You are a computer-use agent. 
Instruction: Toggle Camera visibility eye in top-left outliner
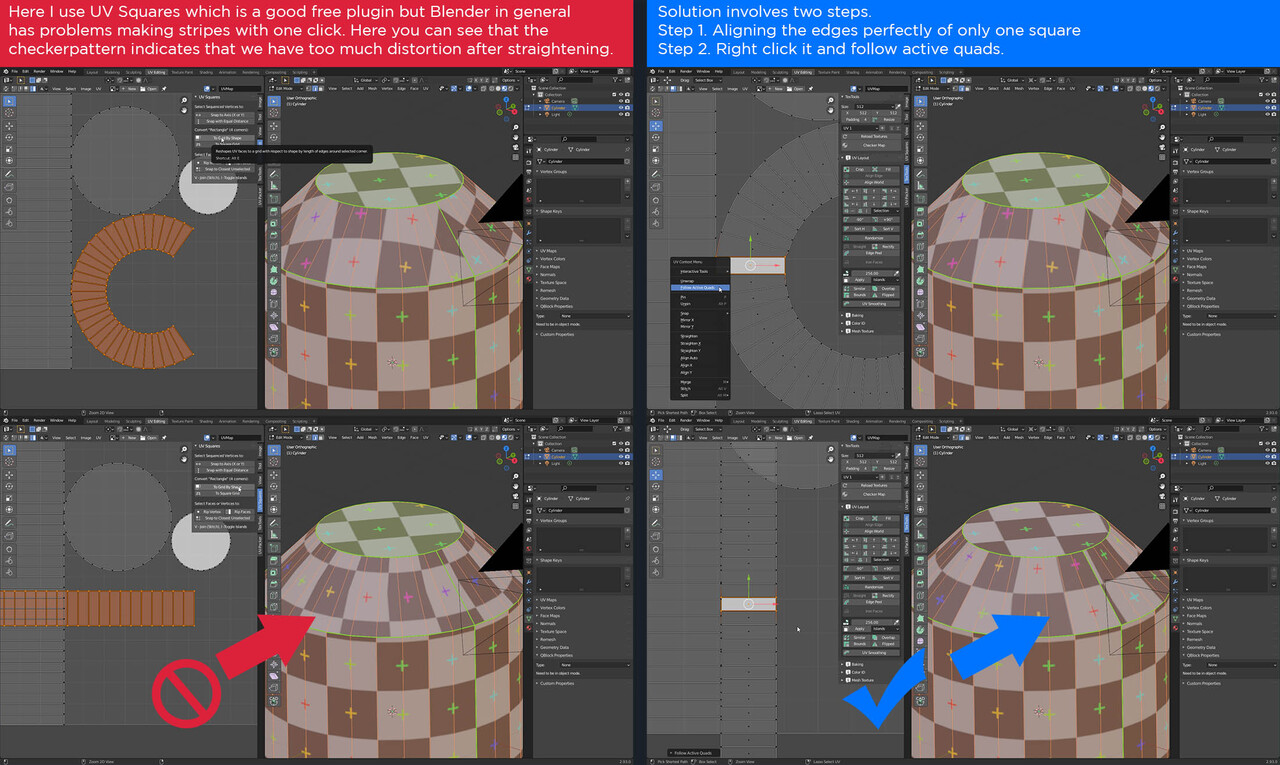click(x=621, y=101)
